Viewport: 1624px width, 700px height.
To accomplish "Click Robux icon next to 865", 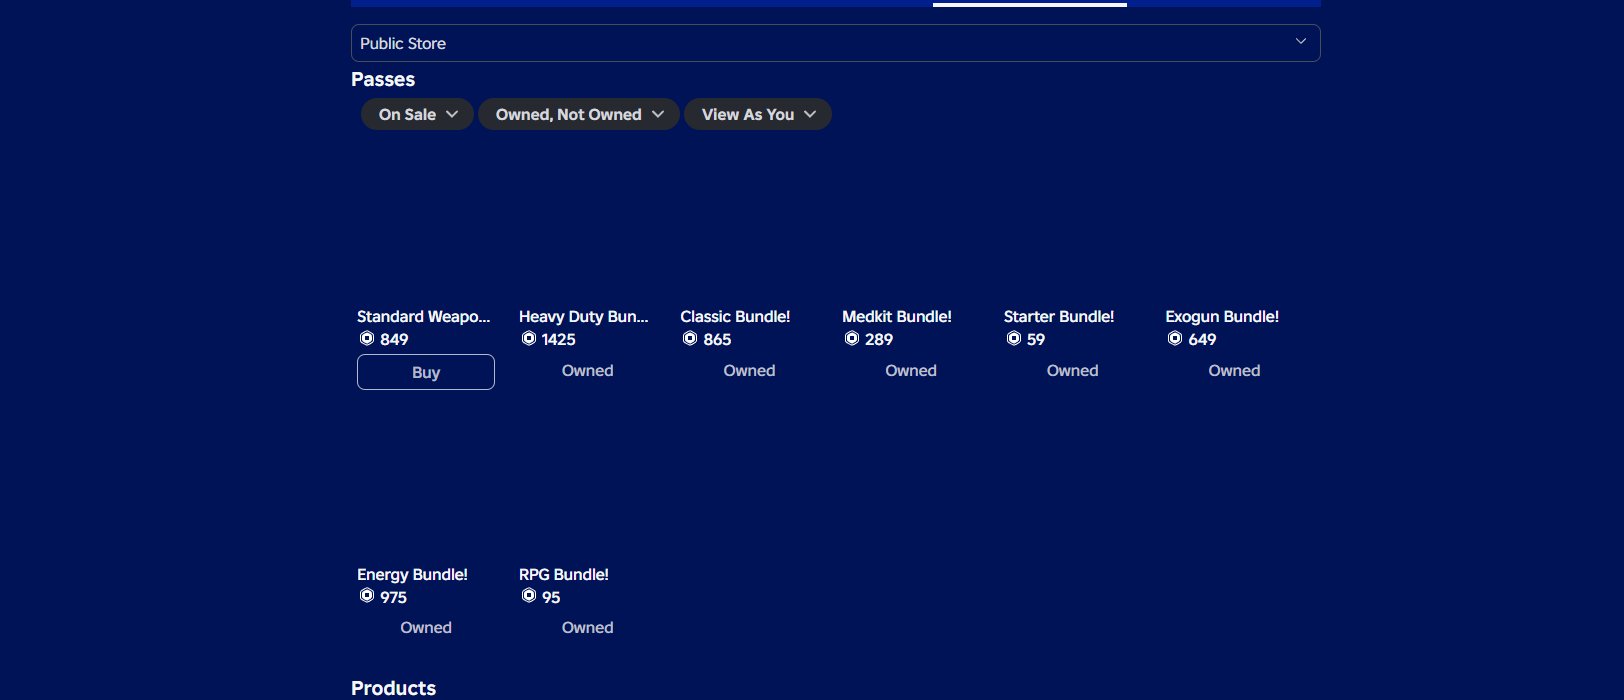I will point(690,339).
